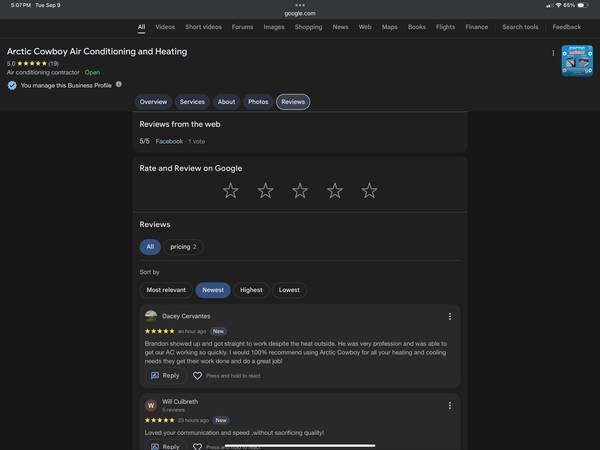Sort reviews by Newest
600x450 pixels.
coord(213,290)
